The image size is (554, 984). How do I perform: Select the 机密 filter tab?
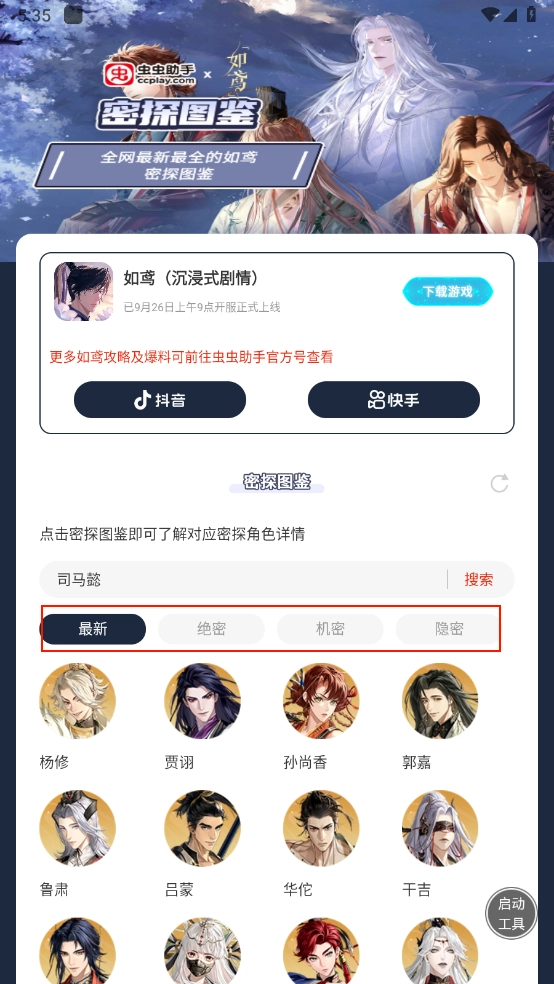[x=330, y=629]
